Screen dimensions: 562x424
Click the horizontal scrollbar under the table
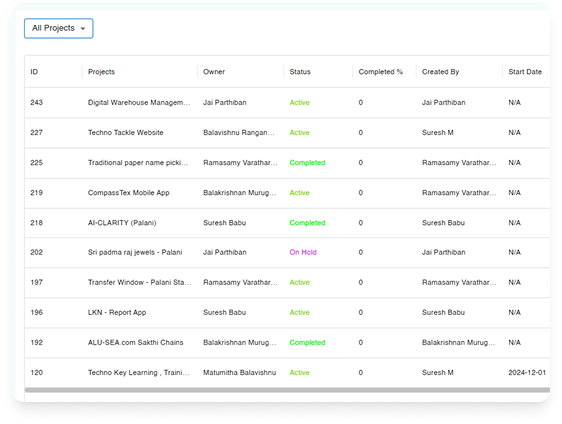point(287,390)
